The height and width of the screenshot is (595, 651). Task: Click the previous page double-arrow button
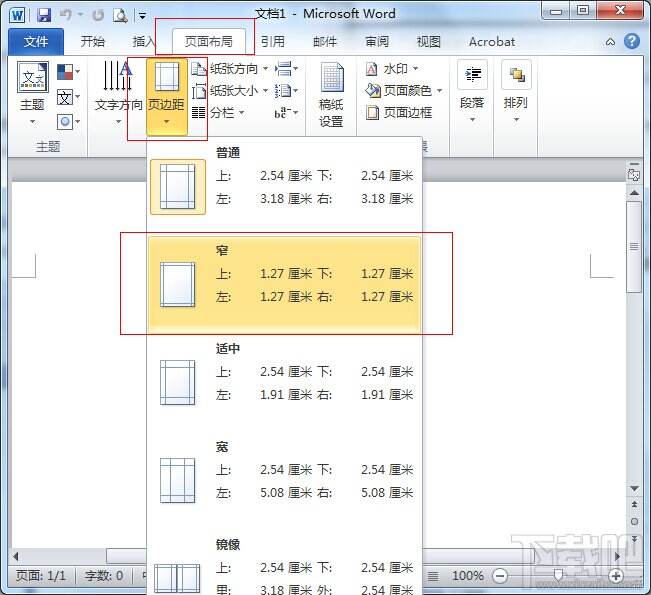(x=634, y=505)
